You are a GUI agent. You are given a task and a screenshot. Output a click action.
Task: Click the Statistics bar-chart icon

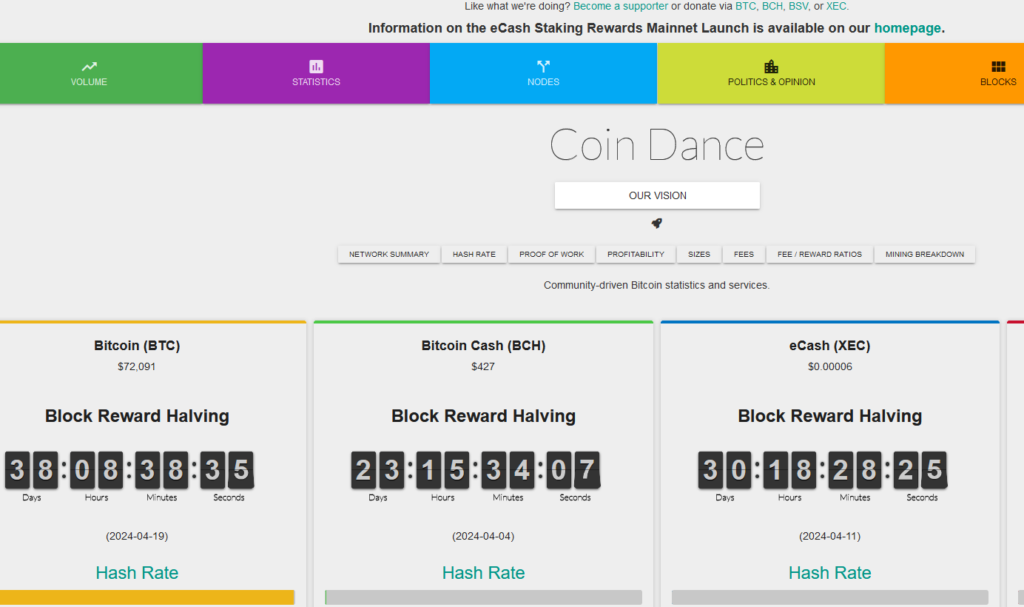pos(316,66)
